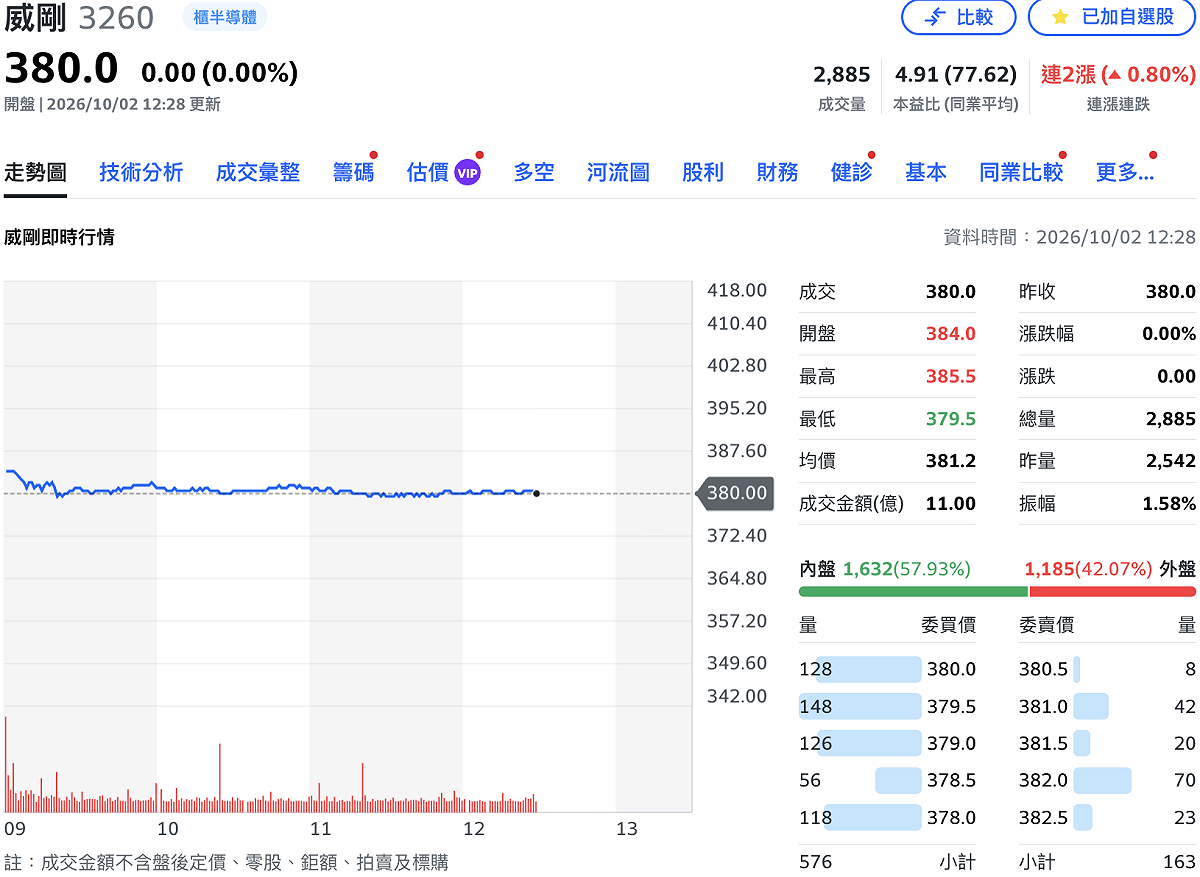Click the 威剛 stock name heading
The width and height of the screenshot is (1200, 877).
[35, 17]
